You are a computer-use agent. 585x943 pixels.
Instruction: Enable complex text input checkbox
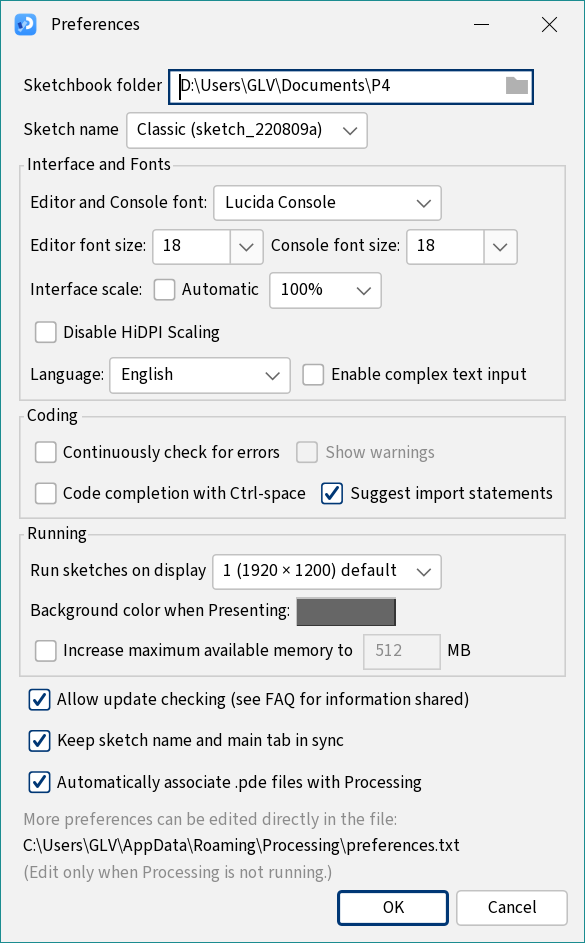coord(313,375)
